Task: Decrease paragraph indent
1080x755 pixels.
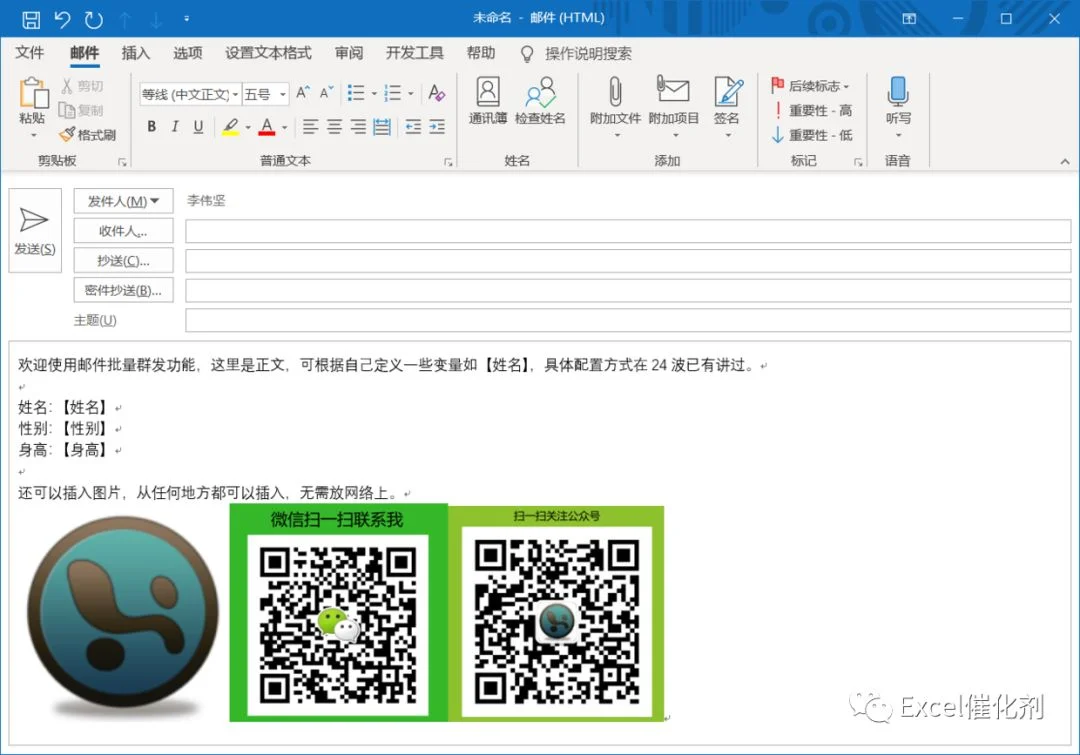Action: [x=413, y=127]
